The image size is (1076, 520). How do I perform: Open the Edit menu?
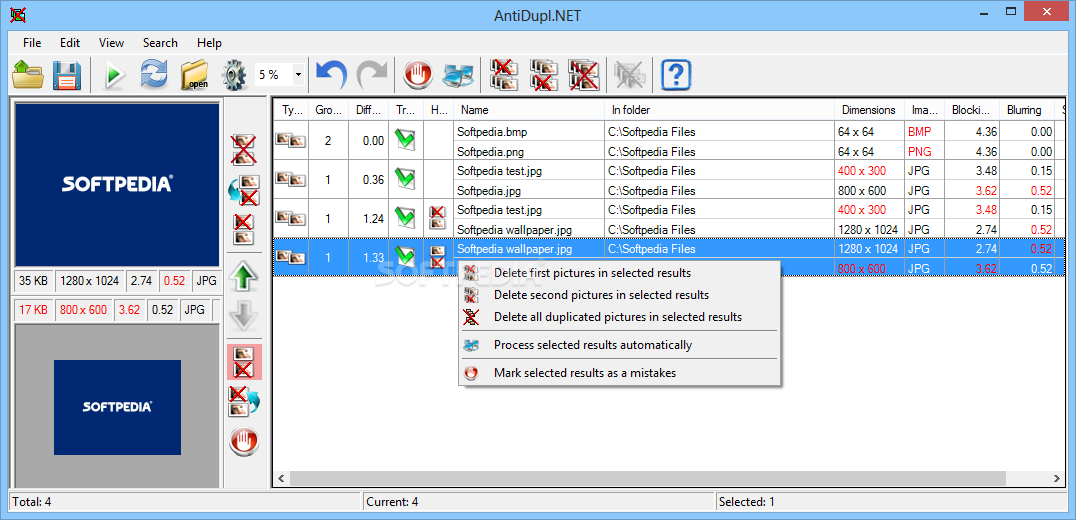[x=70, y=43]
